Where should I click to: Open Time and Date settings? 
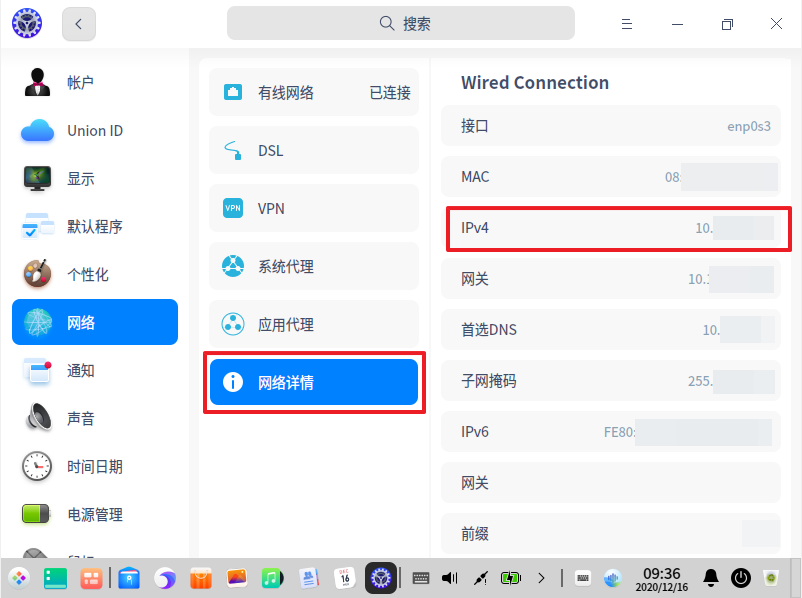point(95,466)
